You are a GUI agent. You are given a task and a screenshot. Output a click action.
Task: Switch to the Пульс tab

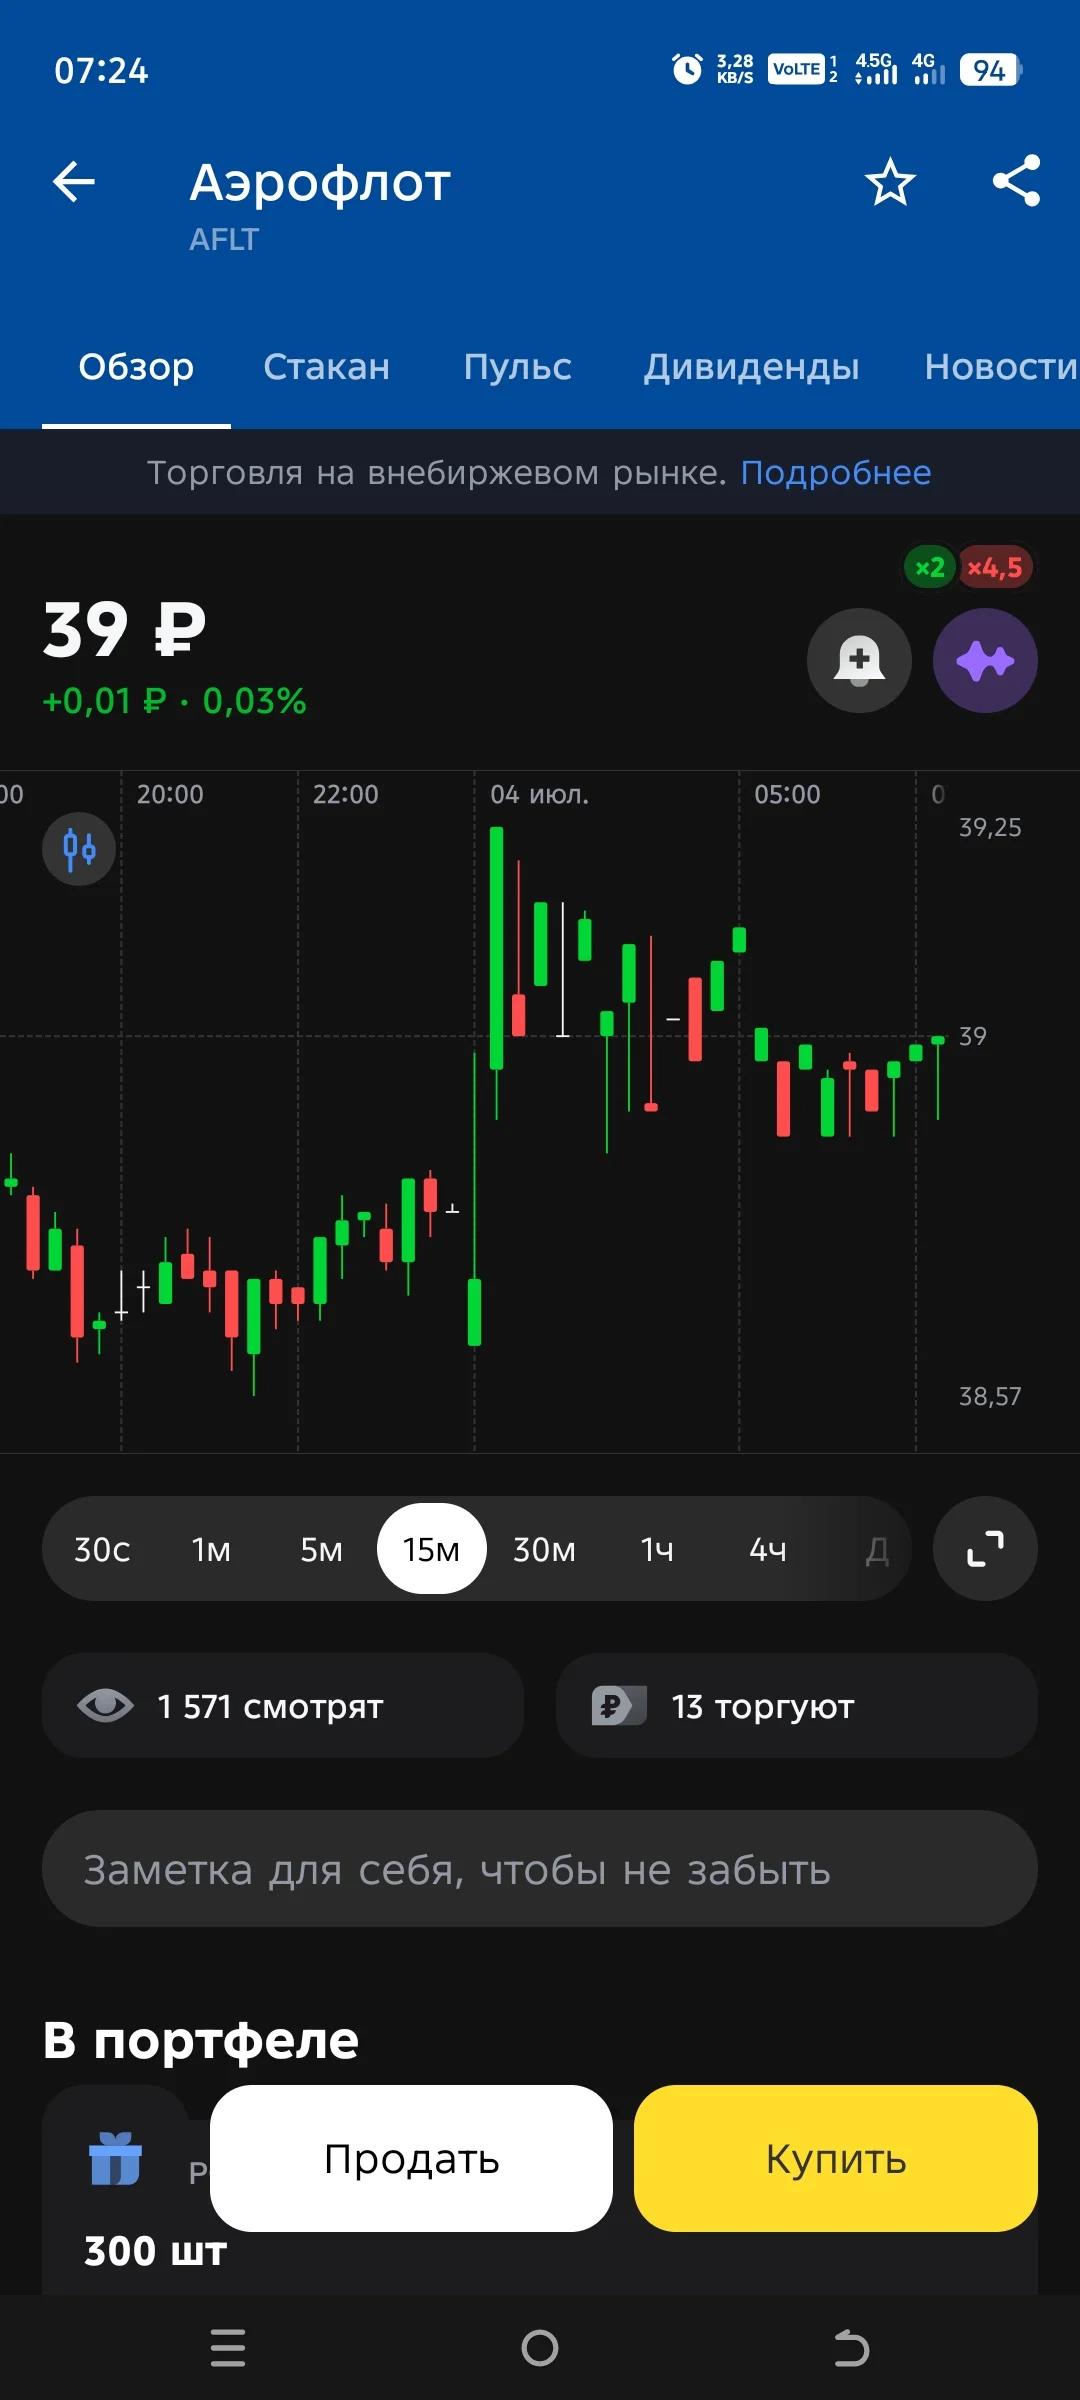[517, 367]
